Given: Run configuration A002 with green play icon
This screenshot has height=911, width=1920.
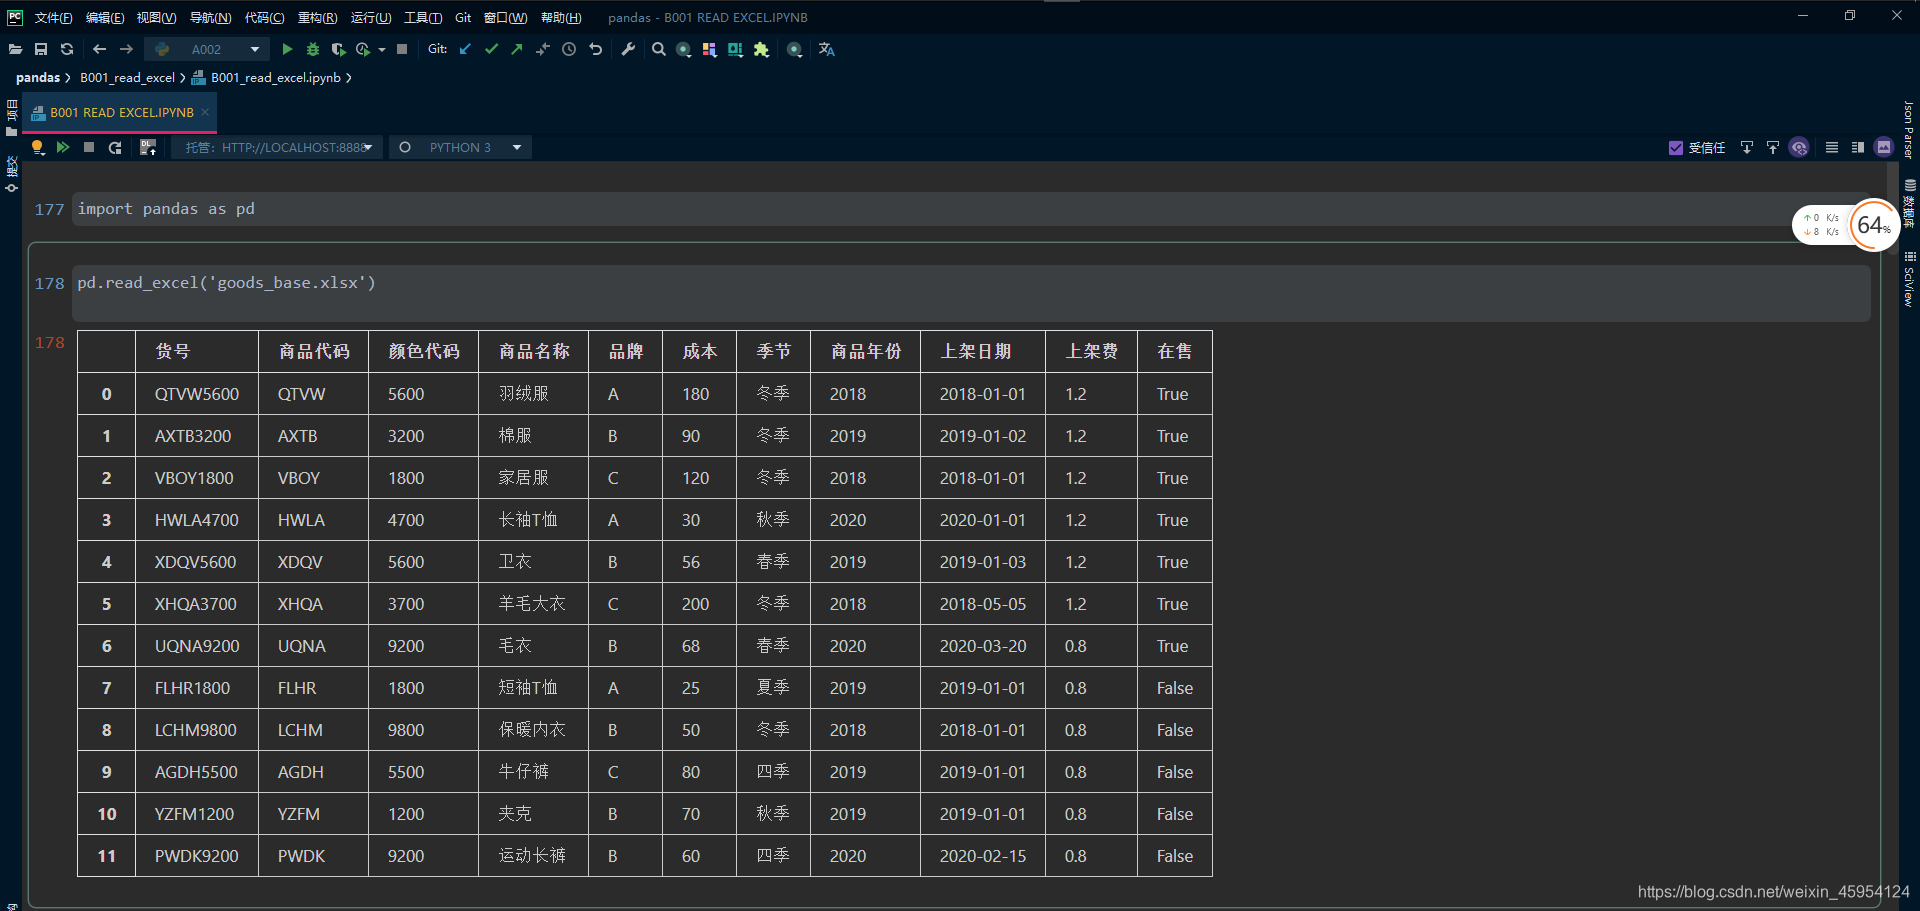Looking at the screenshot, I should pos(287,49).
